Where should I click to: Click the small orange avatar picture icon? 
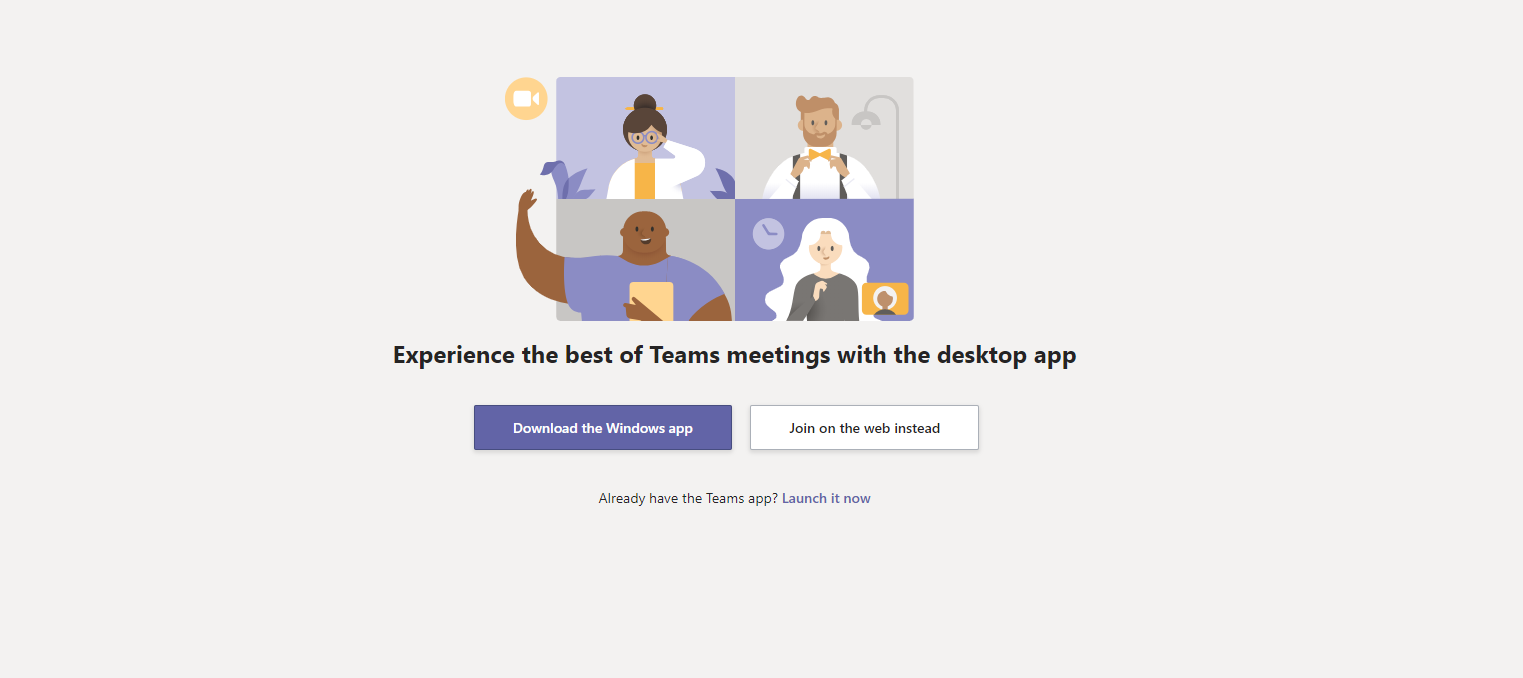(885, 299)
